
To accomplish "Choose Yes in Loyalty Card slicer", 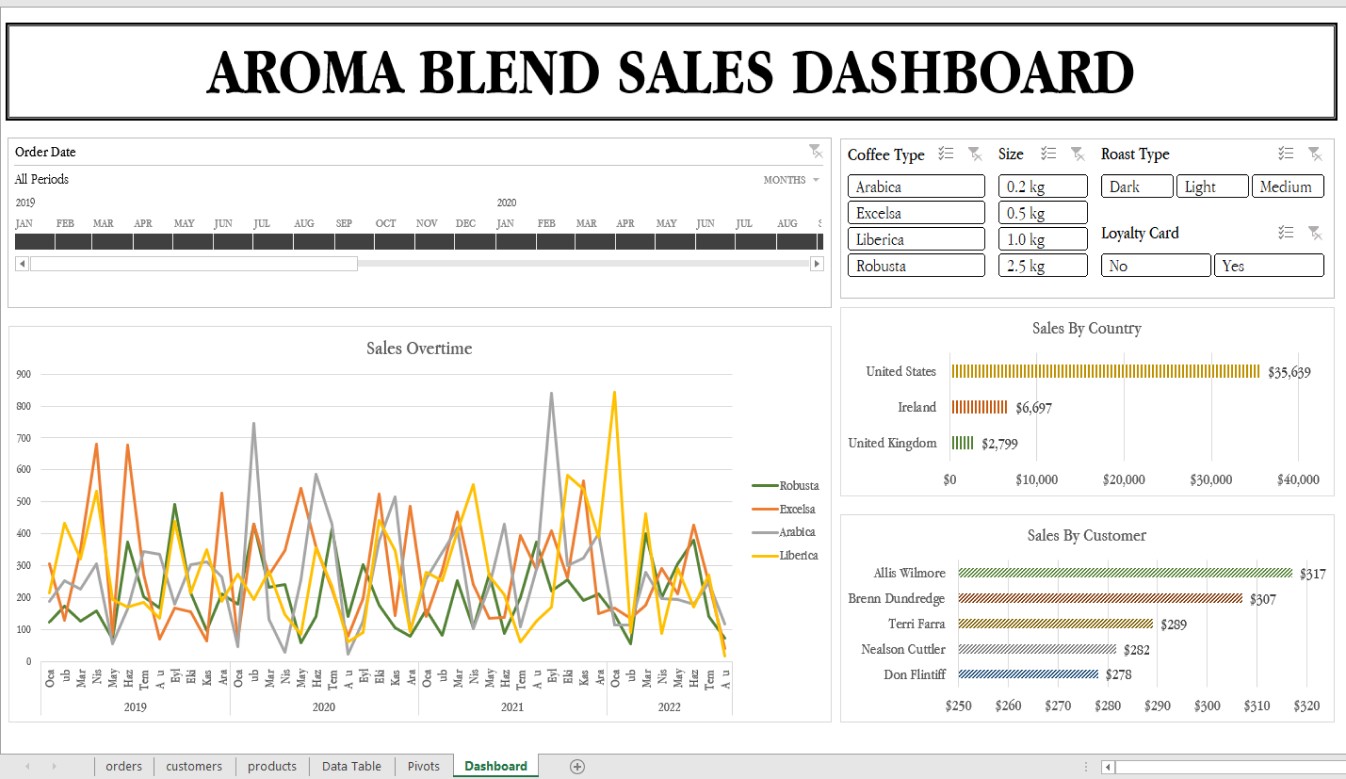I will coord(1269,266).
